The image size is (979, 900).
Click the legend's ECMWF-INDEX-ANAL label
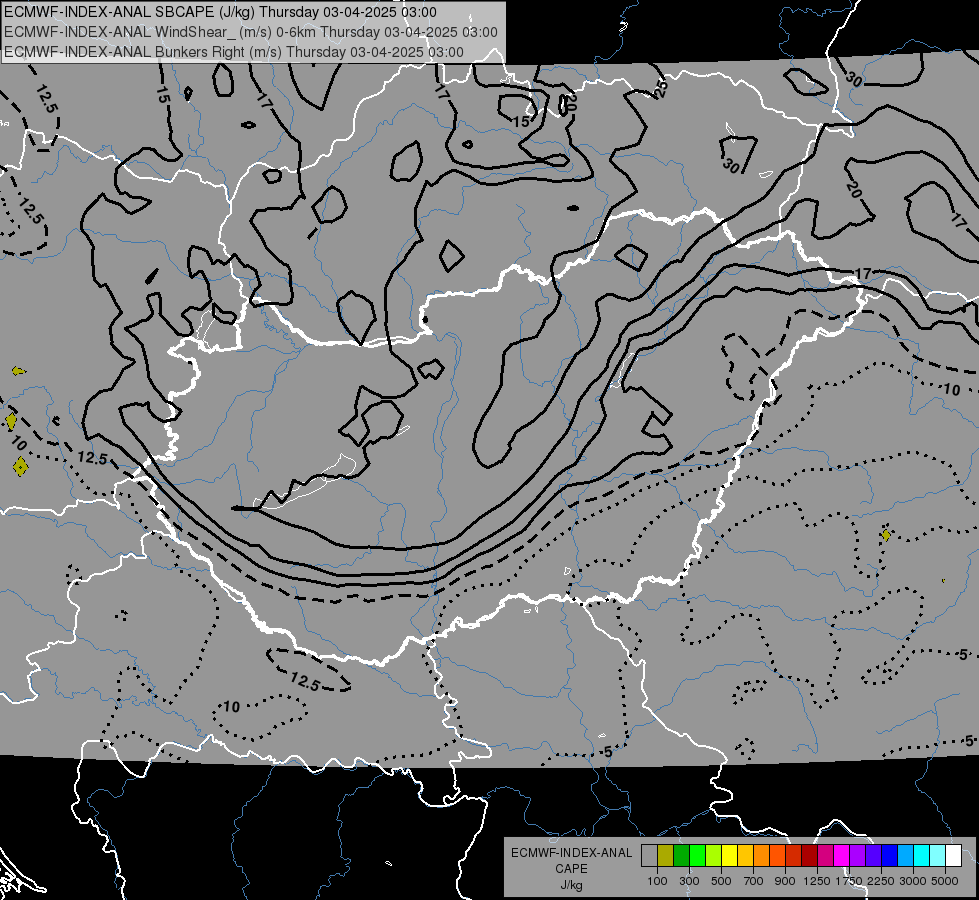pos(571,853)
